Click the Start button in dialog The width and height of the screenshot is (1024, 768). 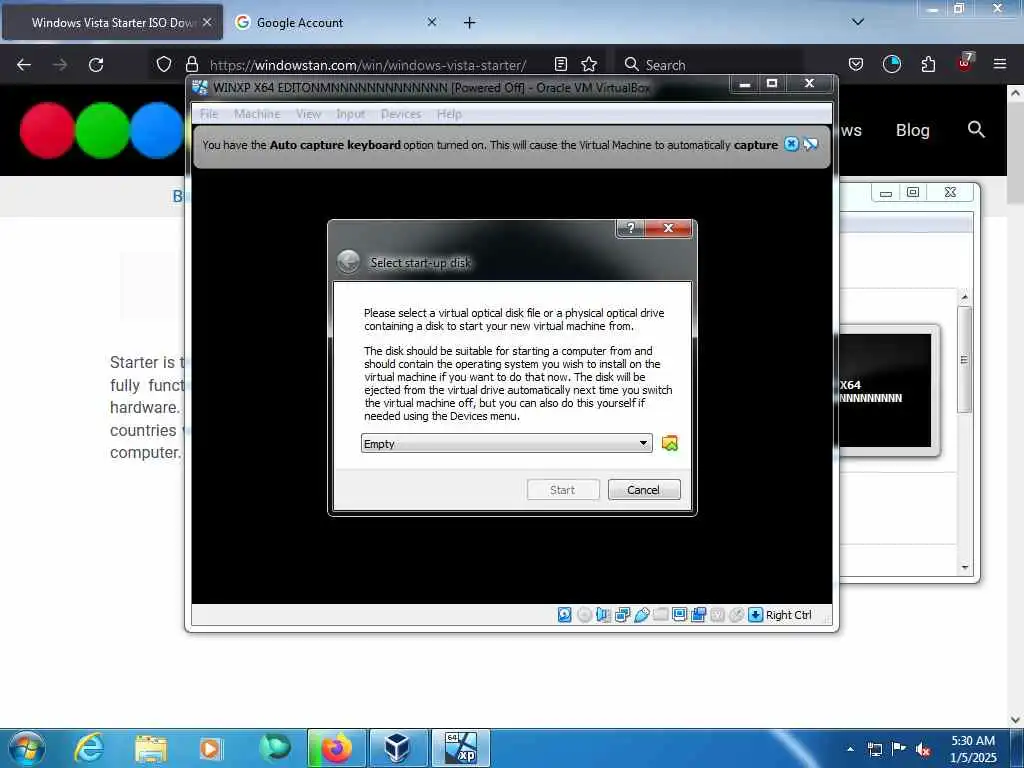tap(562, 490)
